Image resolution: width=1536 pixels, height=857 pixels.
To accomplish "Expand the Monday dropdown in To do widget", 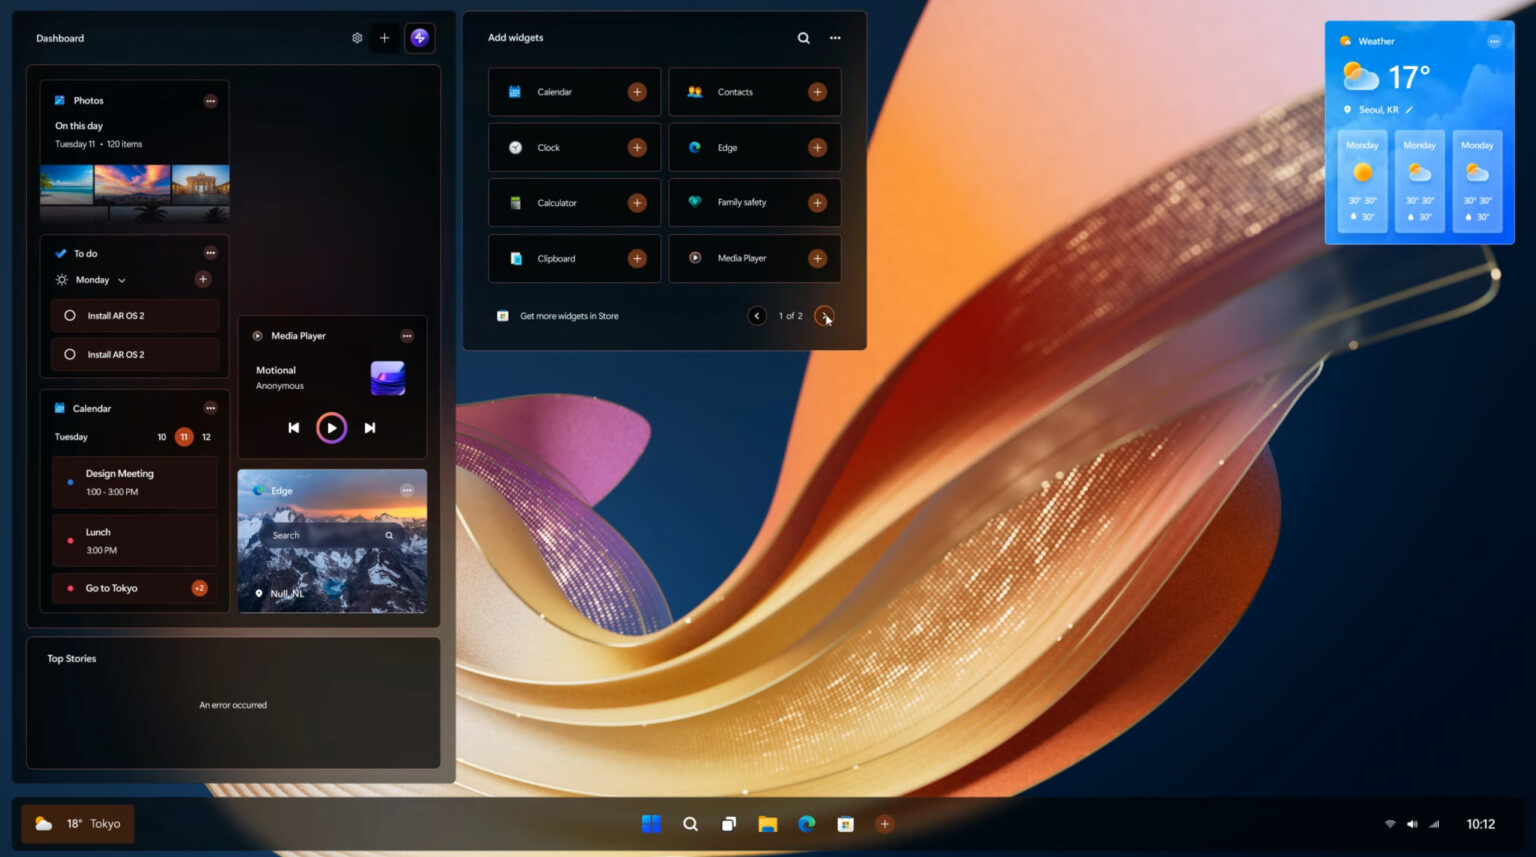I will coord(122,280).
